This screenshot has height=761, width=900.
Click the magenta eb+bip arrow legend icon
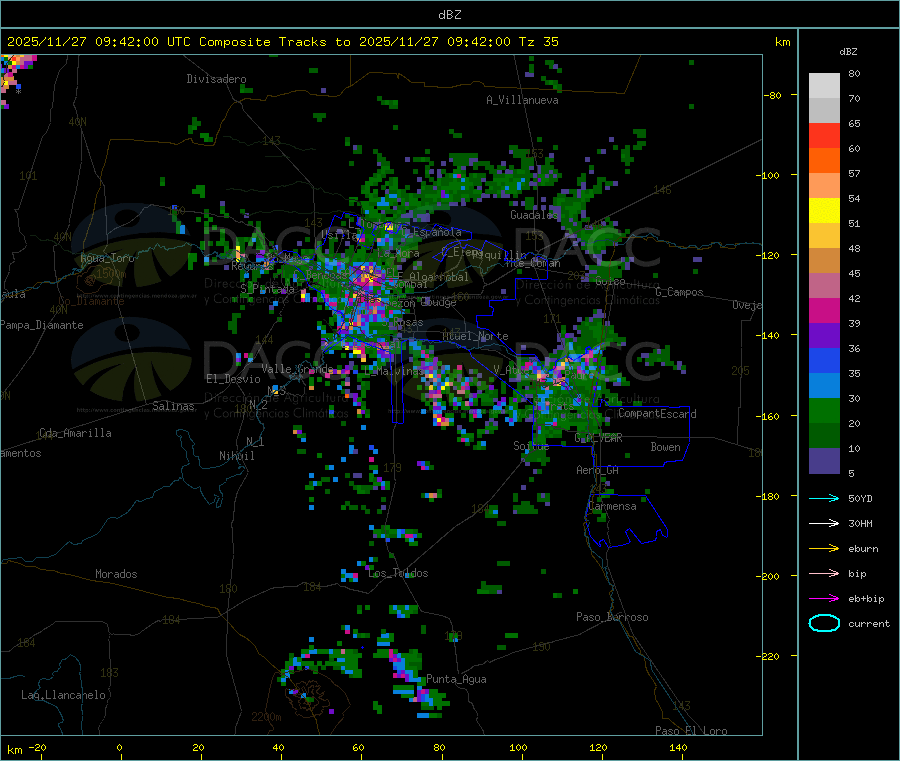824,599
